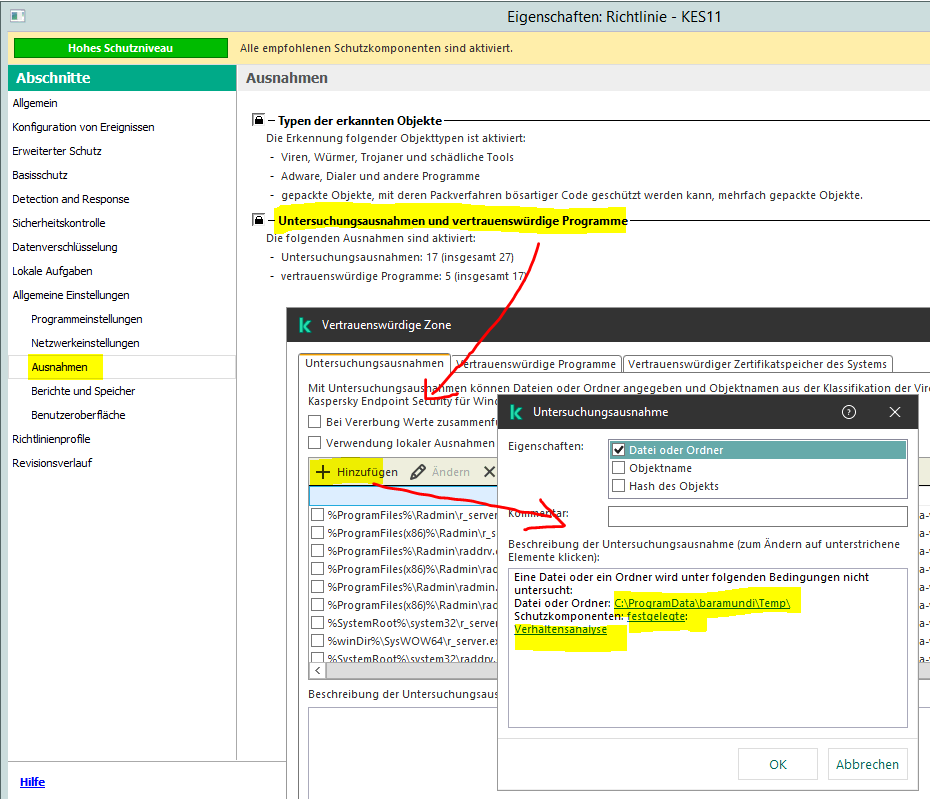Click the lock icon beside Typen der erkannten Objekte
Image resolution: width=930 pixels, height=799 pixels.
pyautogui.click(x=258, y=120)
